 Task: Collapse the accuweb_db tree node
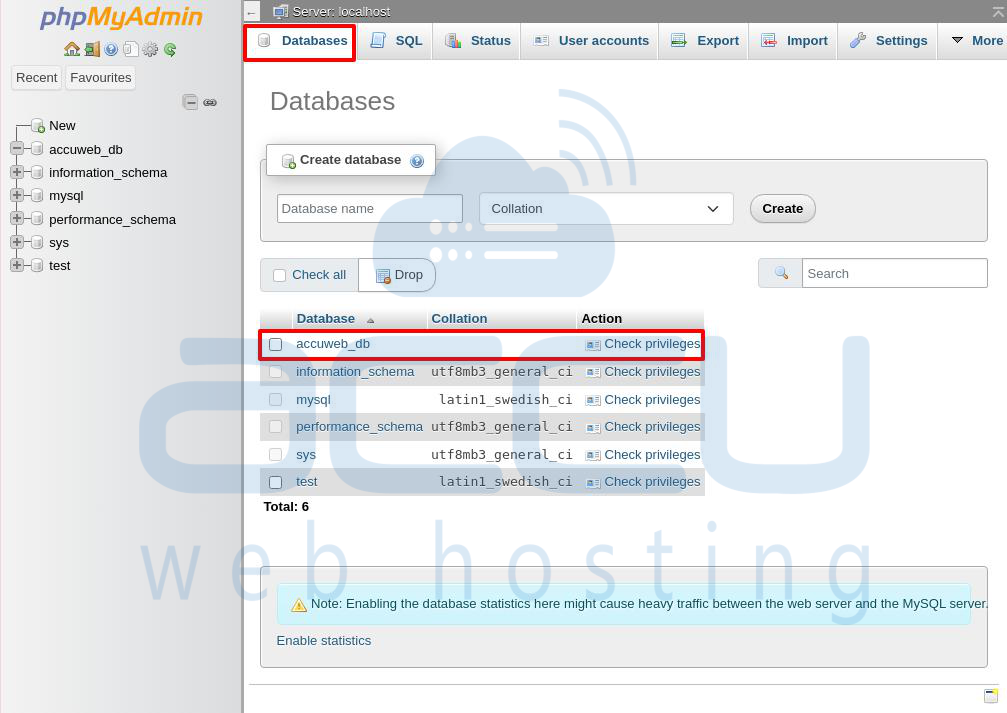[x=17, y=148]
